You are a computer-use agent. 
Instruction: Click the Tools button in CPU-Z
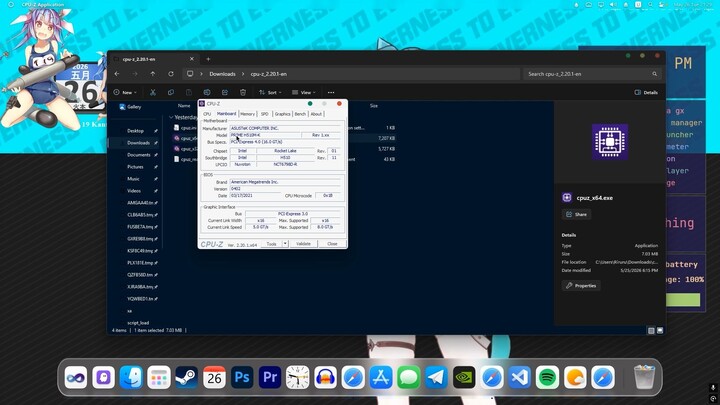click(271, 244)
